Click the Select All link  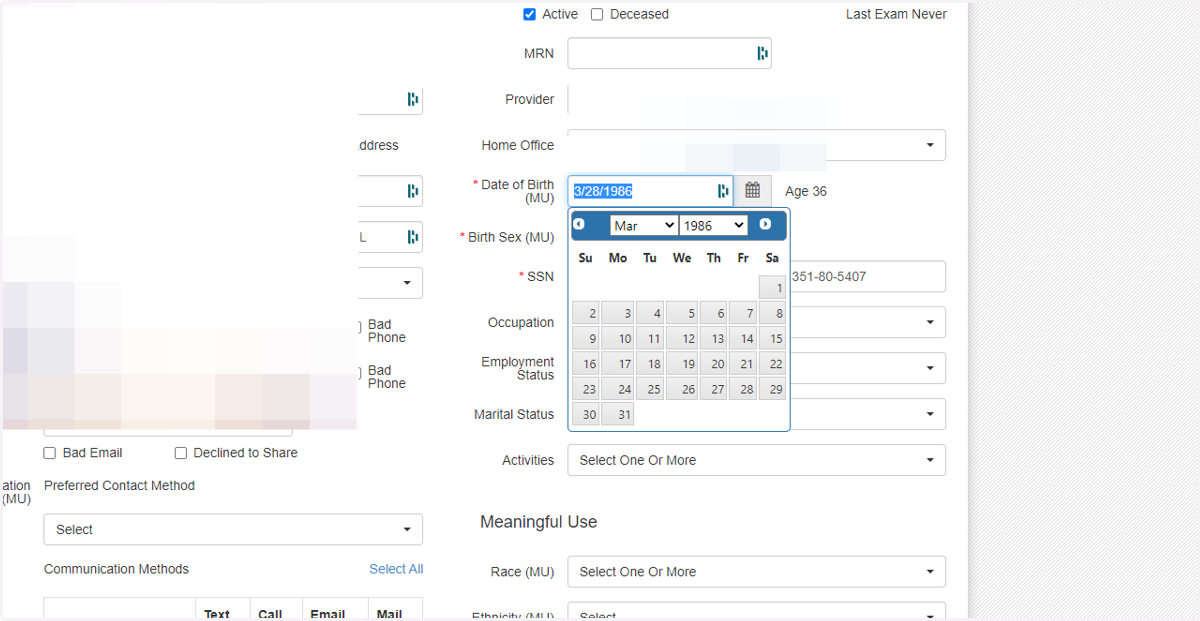[396, 569]
